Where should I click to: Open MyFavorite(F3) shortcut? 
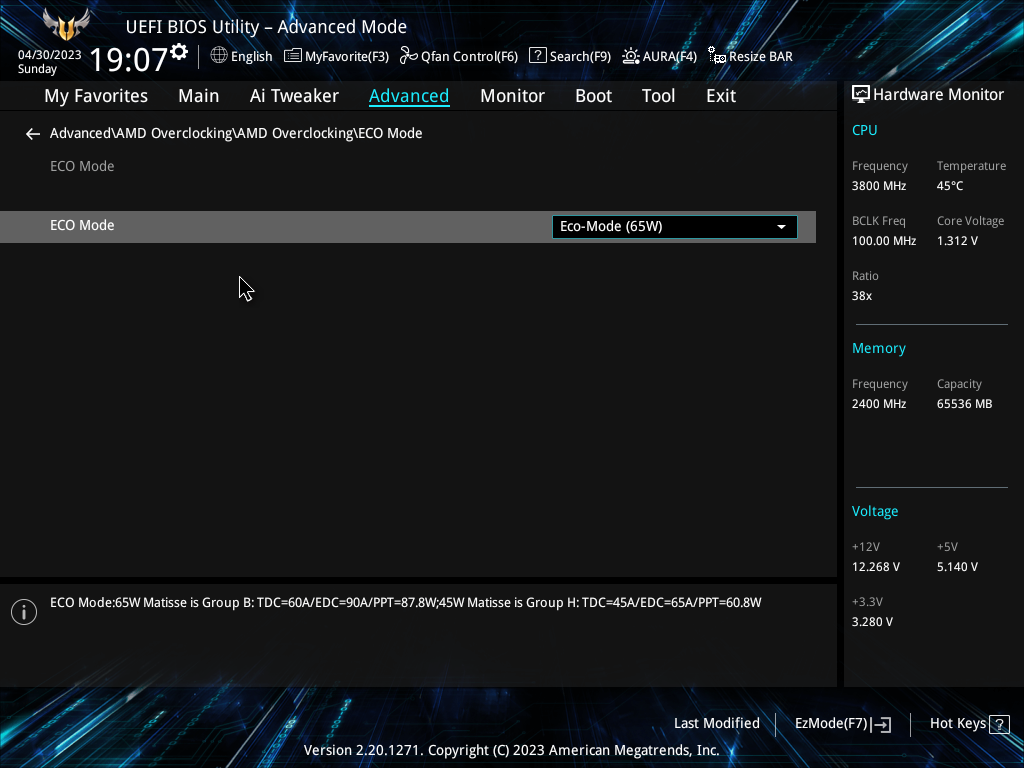tap(347, 57)
